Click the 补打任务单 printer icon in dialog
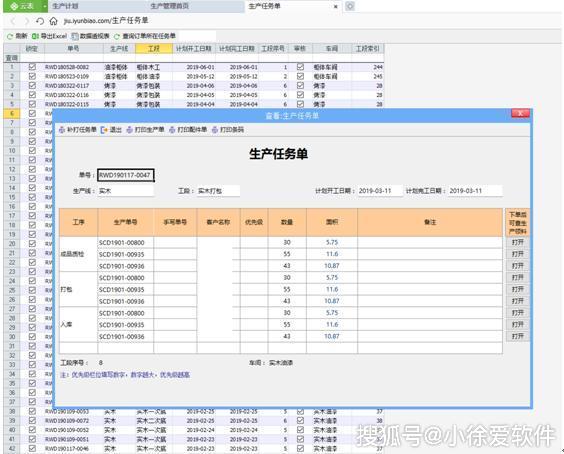Viewport: 564px width, 454px height. point(62,130)
